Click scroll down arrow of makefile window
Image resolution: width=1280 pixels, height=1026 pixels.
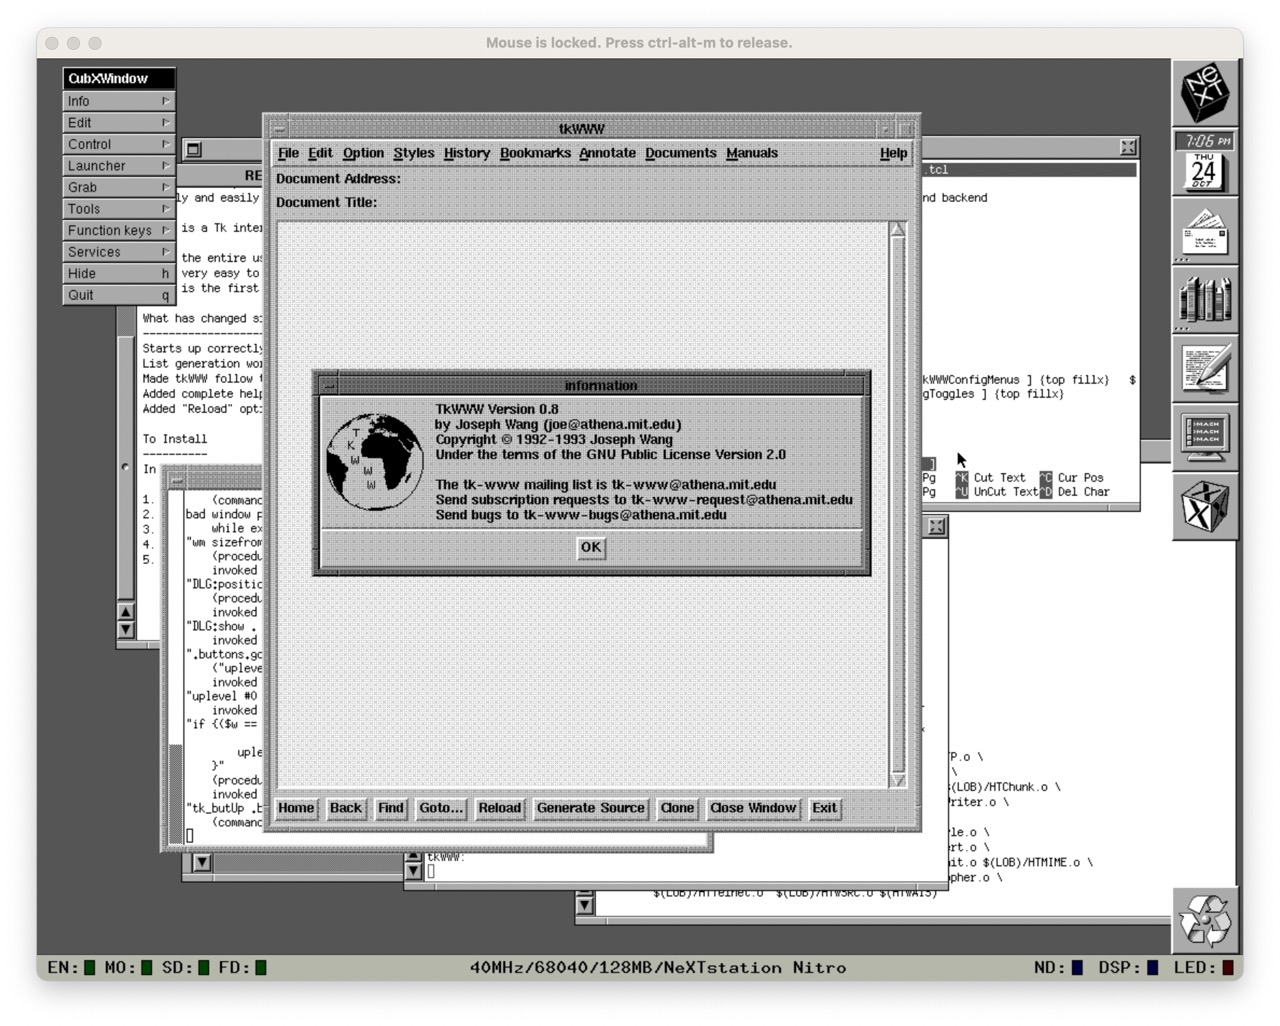pos(585,905)
